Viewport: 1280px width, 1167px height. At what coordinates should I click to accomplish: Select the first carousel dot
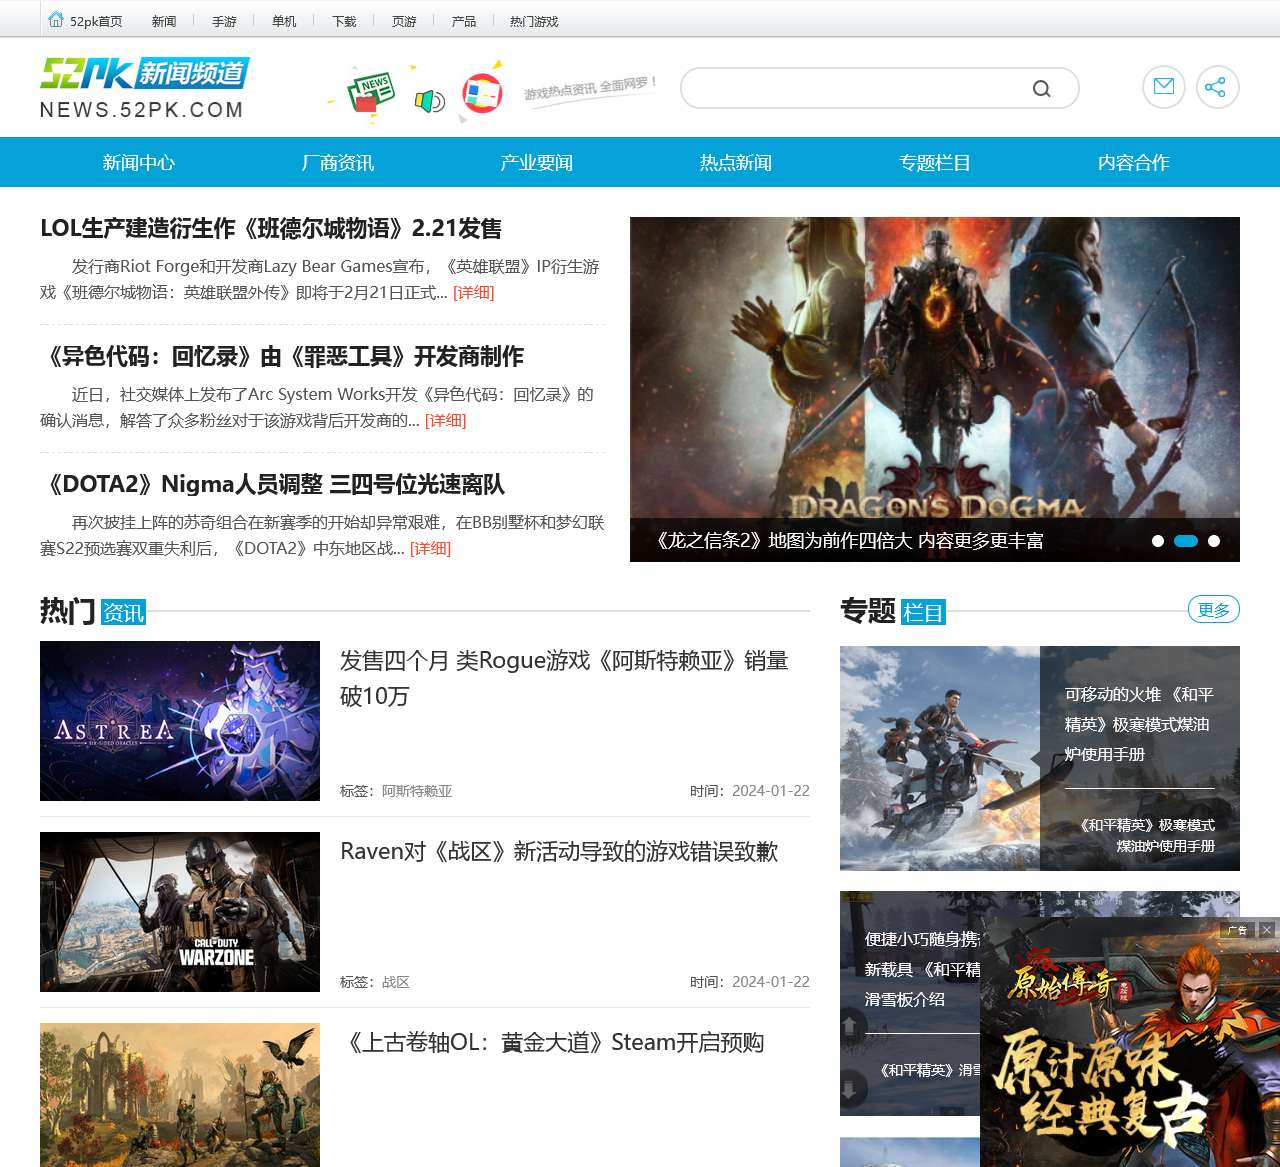pos(1158,541)
